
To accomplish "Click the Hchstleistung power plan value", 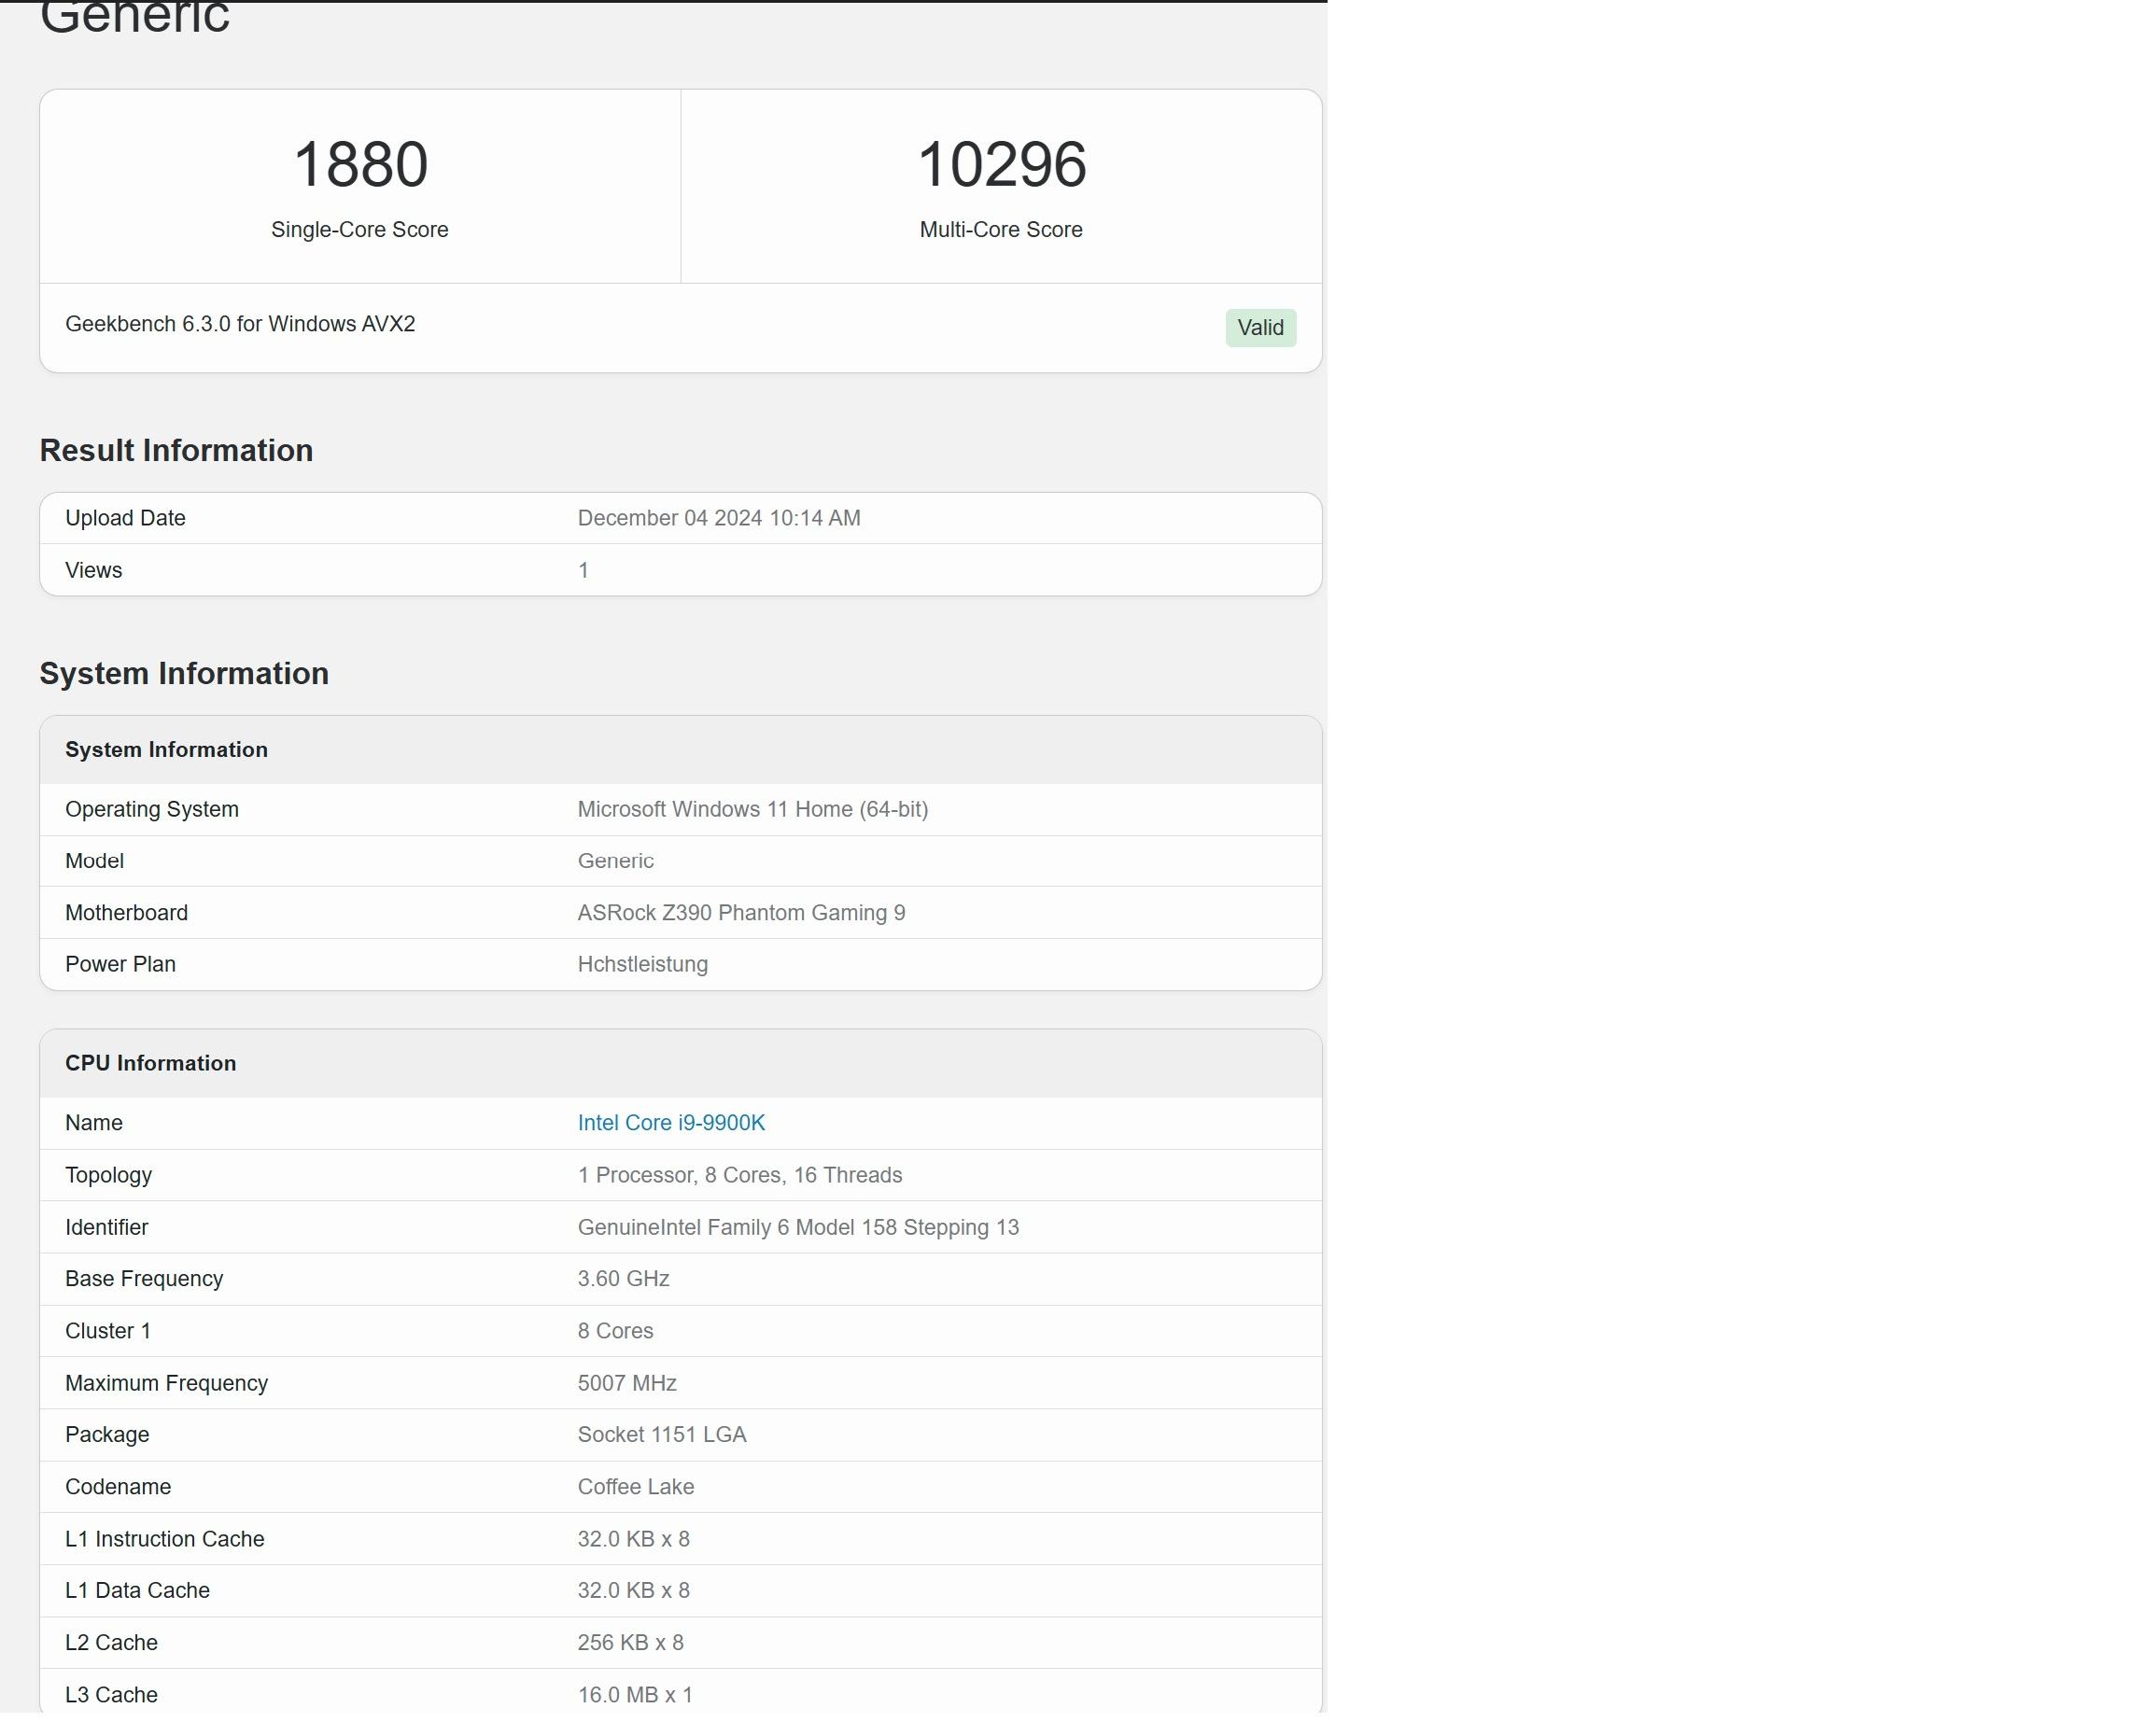I will point(642,964).
